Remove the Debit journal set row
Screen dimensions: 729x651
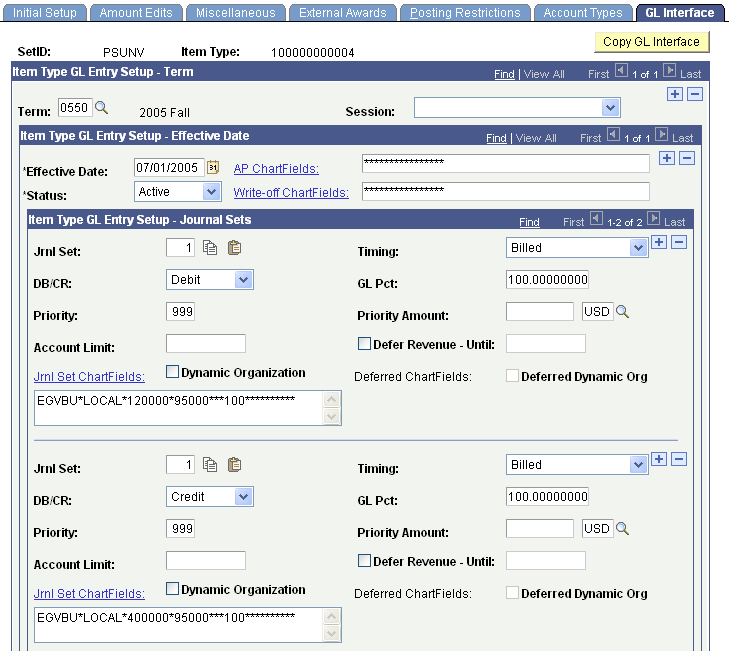click(x=679, y=242)
